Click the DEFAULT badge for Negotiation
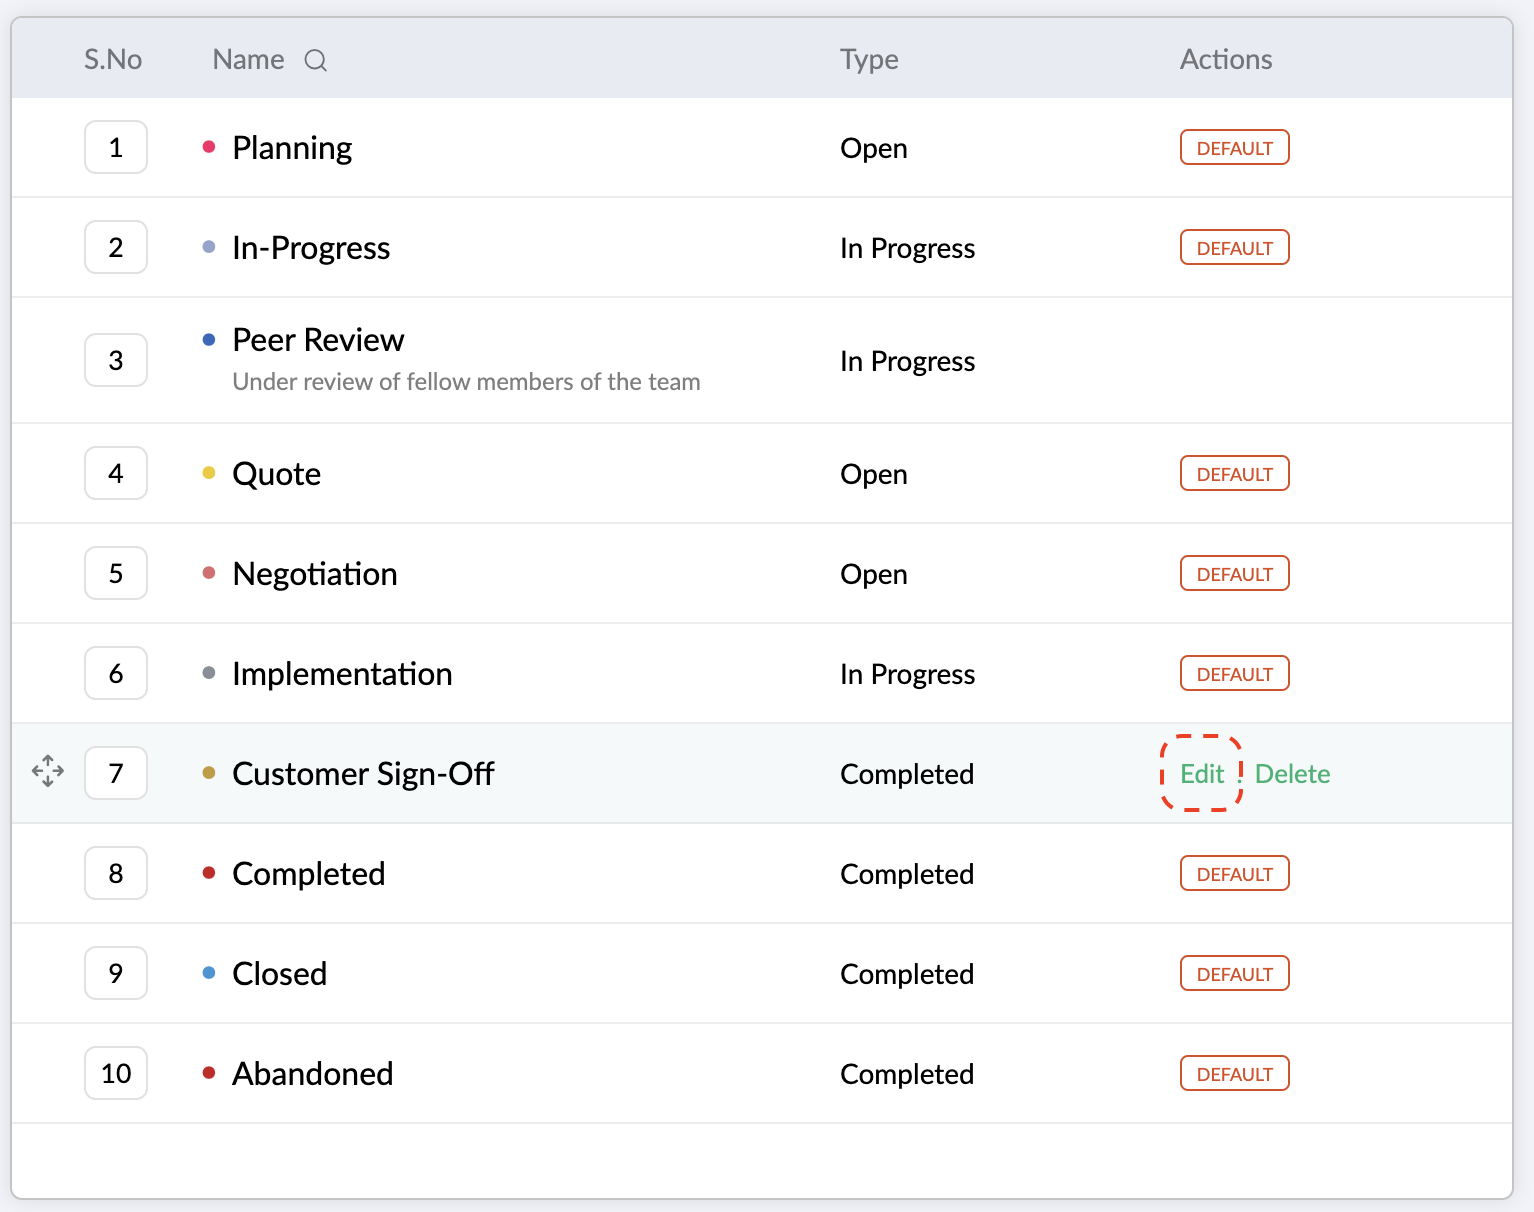 [x=1235, y=574]
